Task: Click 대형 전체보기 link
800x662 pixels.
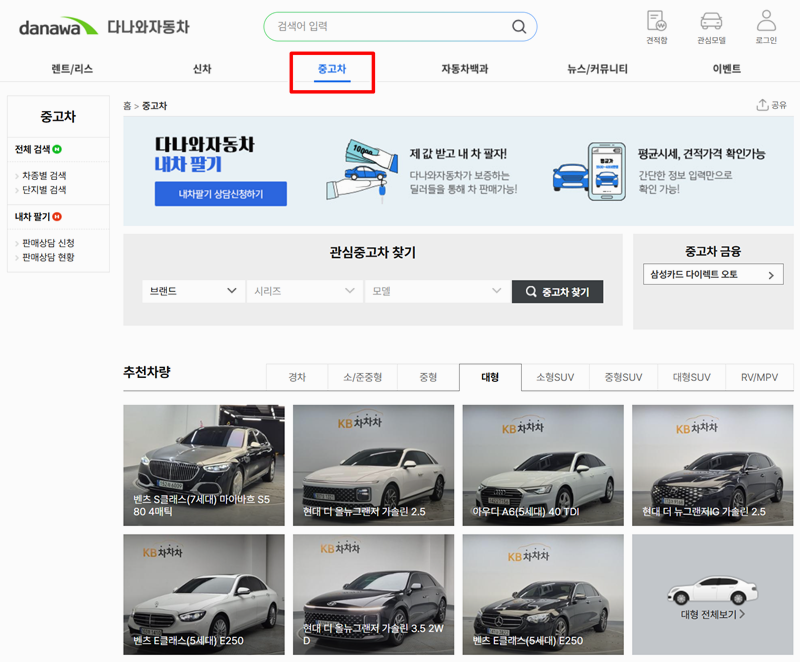Action: (x=712, y=615)
